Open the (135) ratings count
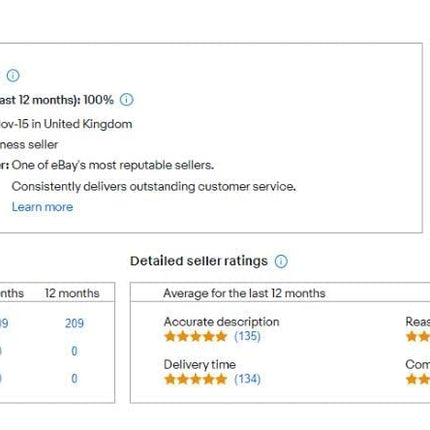The image size is (430, 430). point(247,336)
